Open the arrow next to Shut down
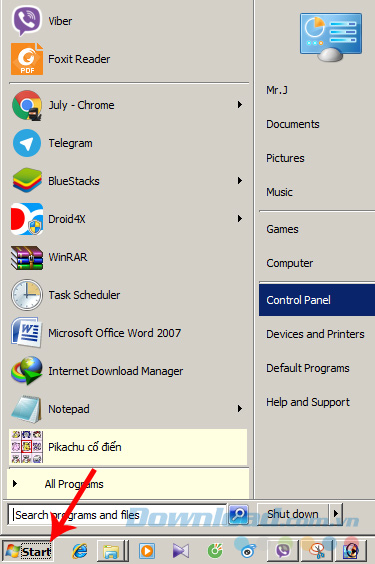 [x=336, y=514]
